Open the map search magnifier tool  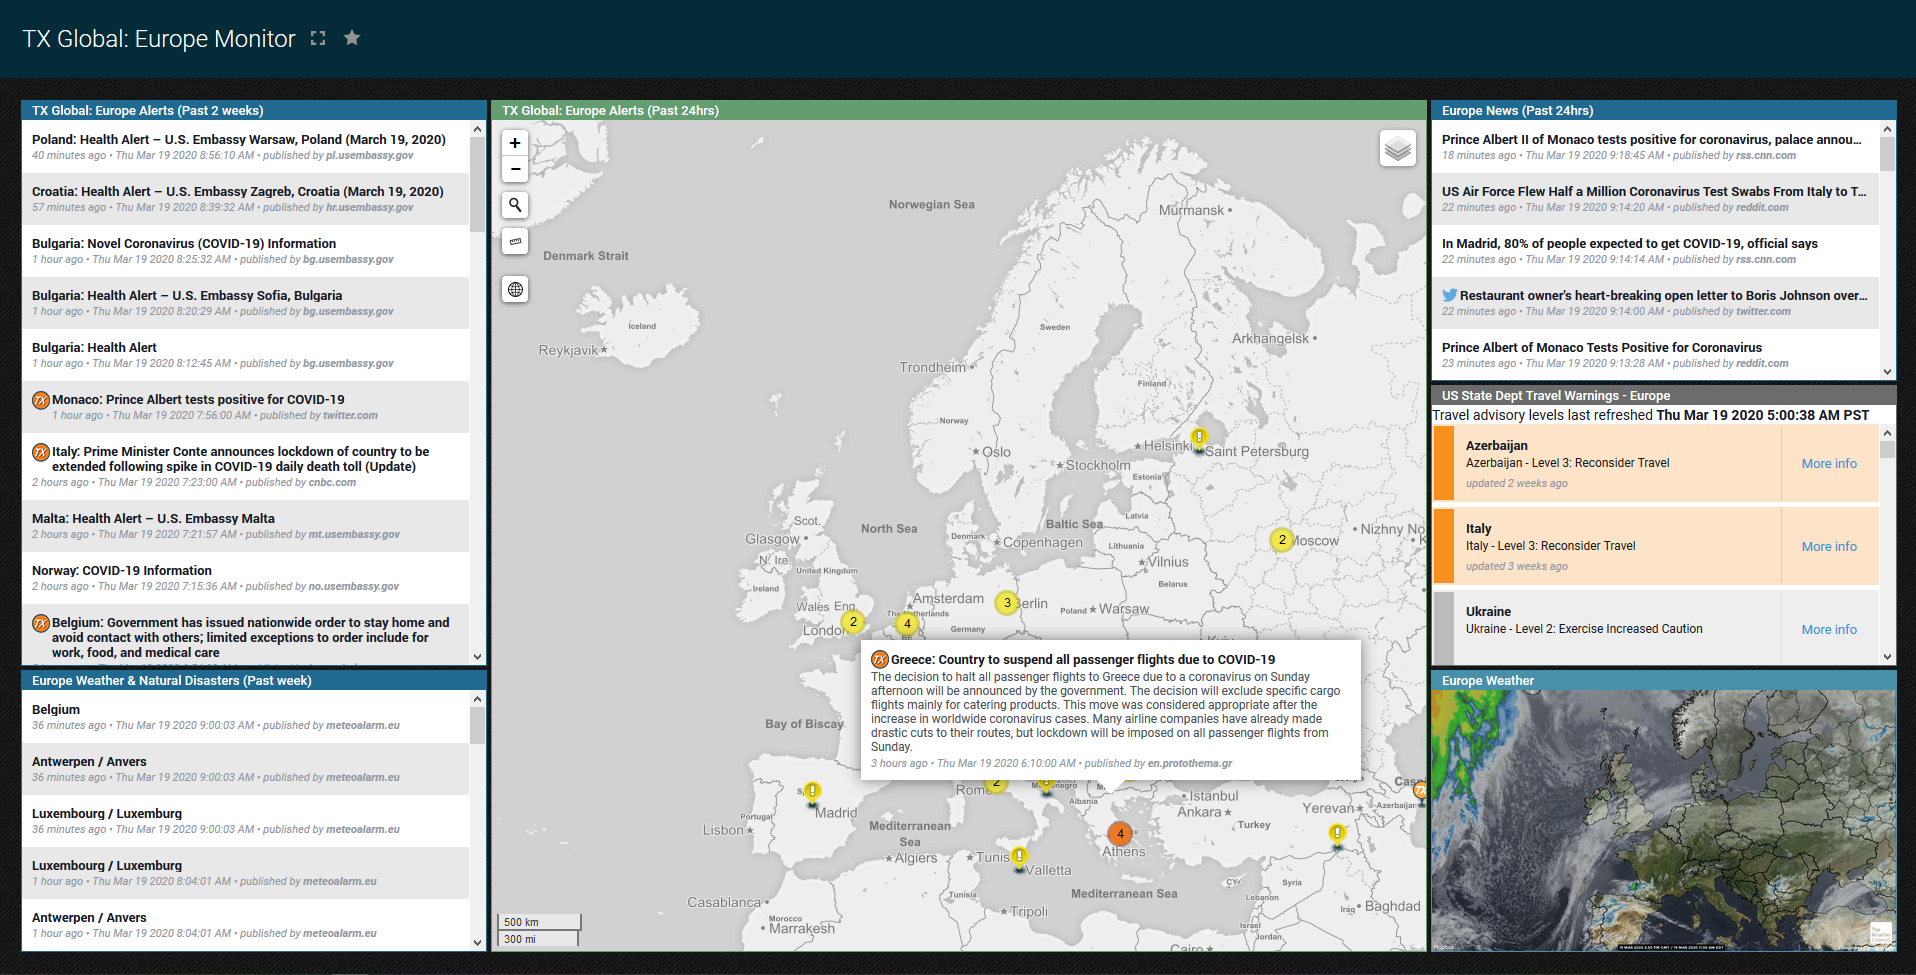(515, 205)
